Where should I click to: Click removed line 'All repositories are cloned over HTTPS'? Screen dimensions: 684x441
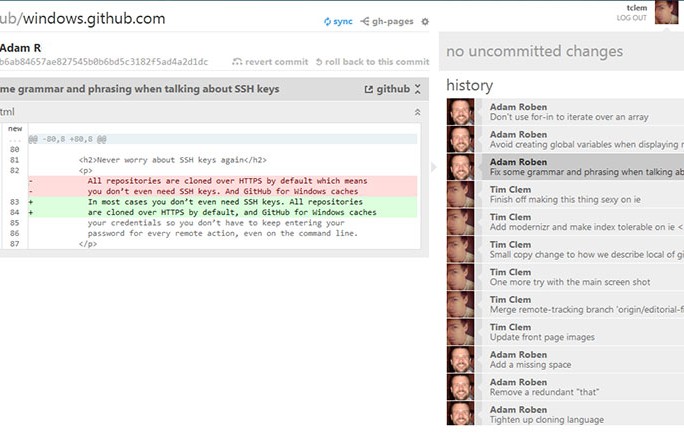tap(222, 181)
